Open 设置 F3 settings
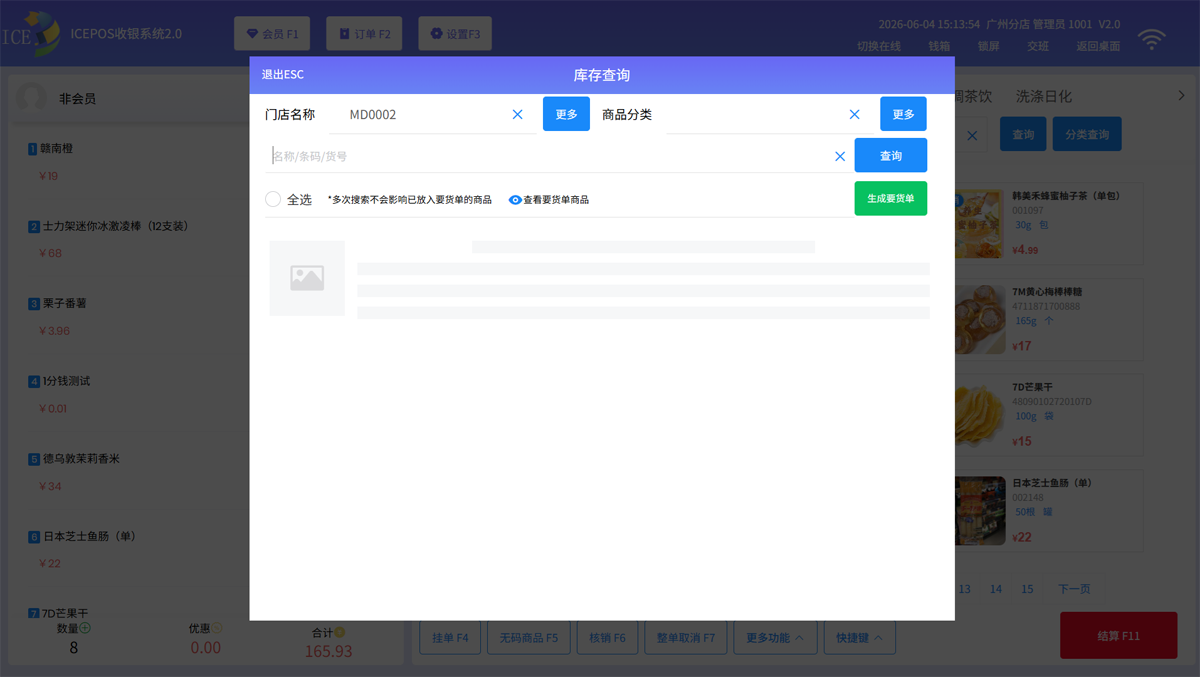 point(455,34)
